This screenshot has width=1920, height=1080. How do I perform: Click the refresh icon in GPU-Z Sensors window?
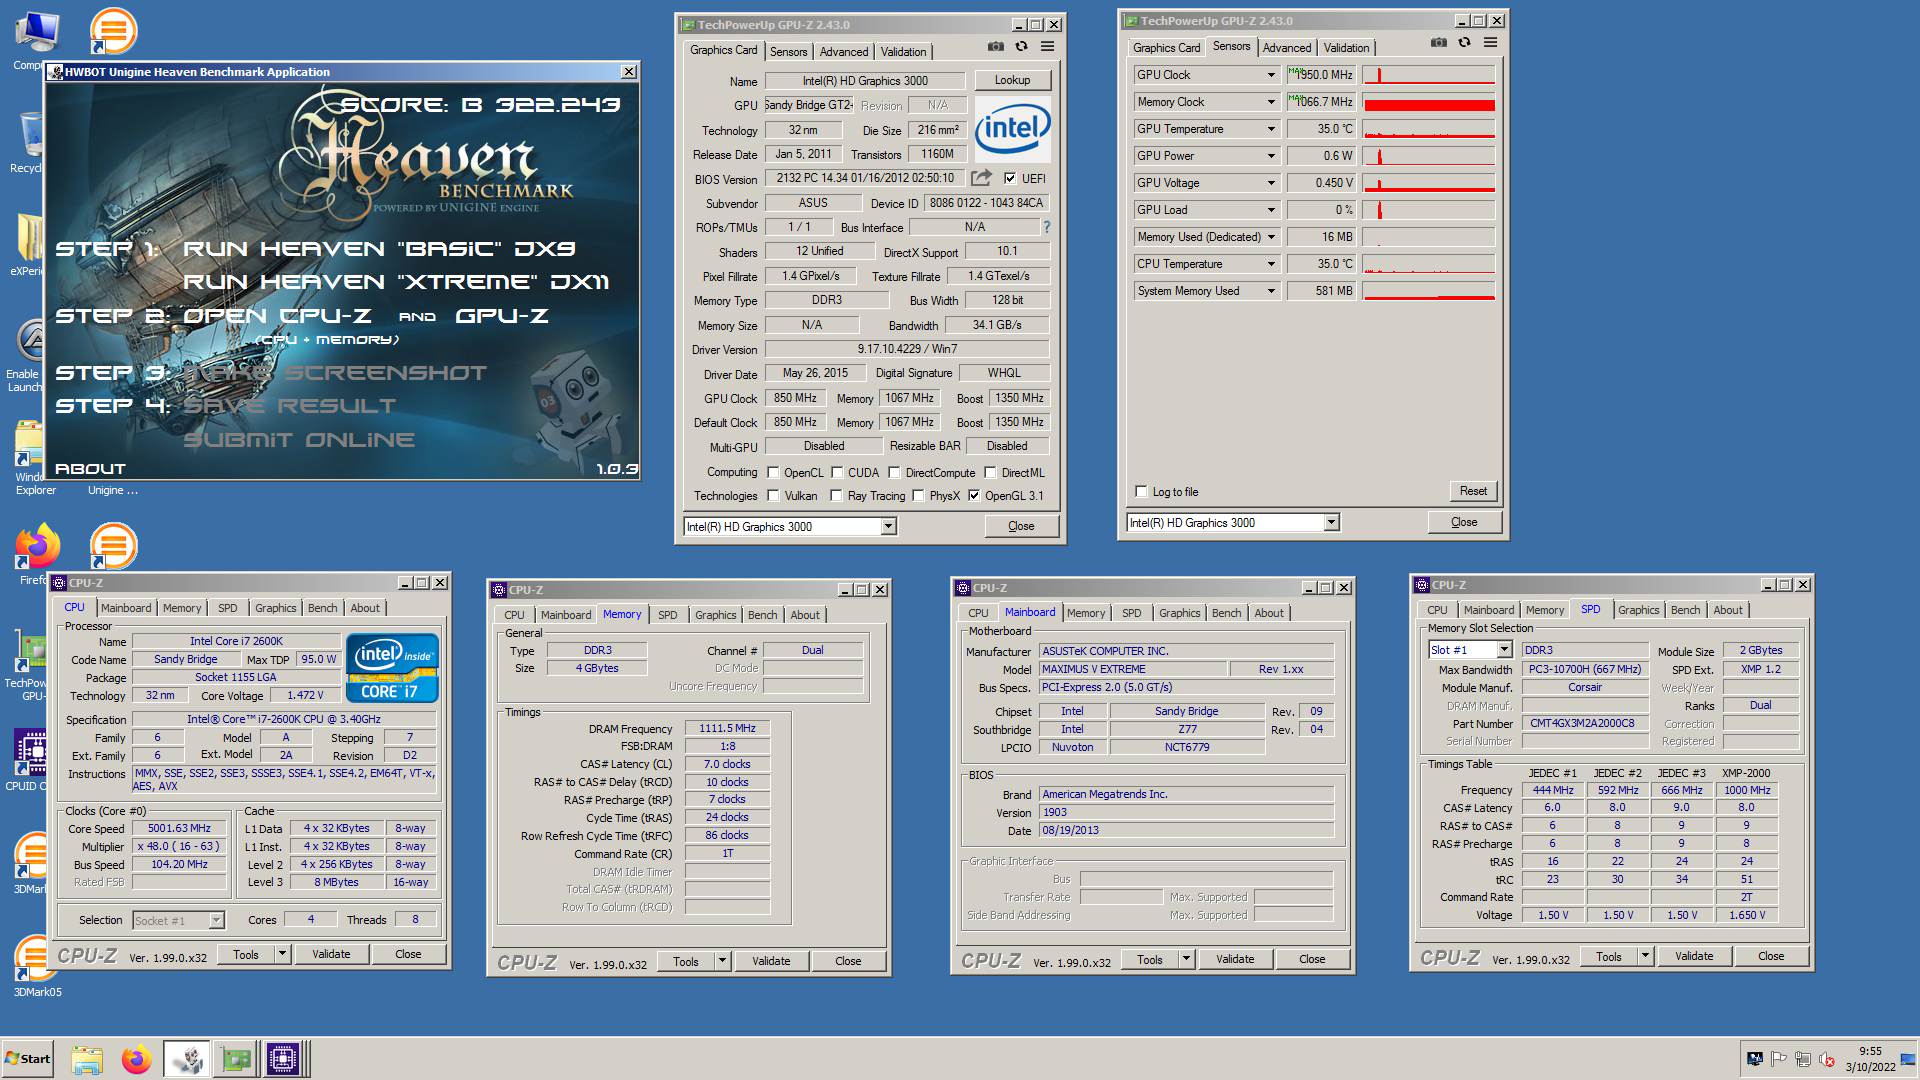(1464, 43)
